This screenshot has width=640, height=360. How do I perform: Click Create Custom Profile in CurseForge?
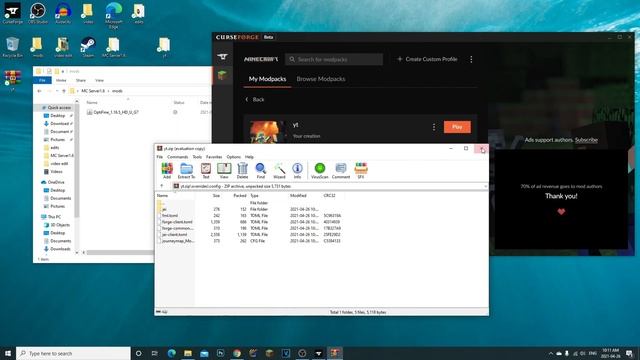[427, 59]
